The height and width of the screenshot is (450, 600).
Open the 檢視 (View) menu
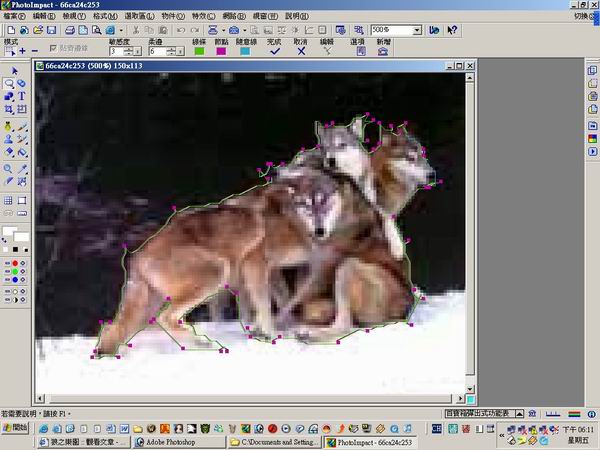tap(74, 16)
